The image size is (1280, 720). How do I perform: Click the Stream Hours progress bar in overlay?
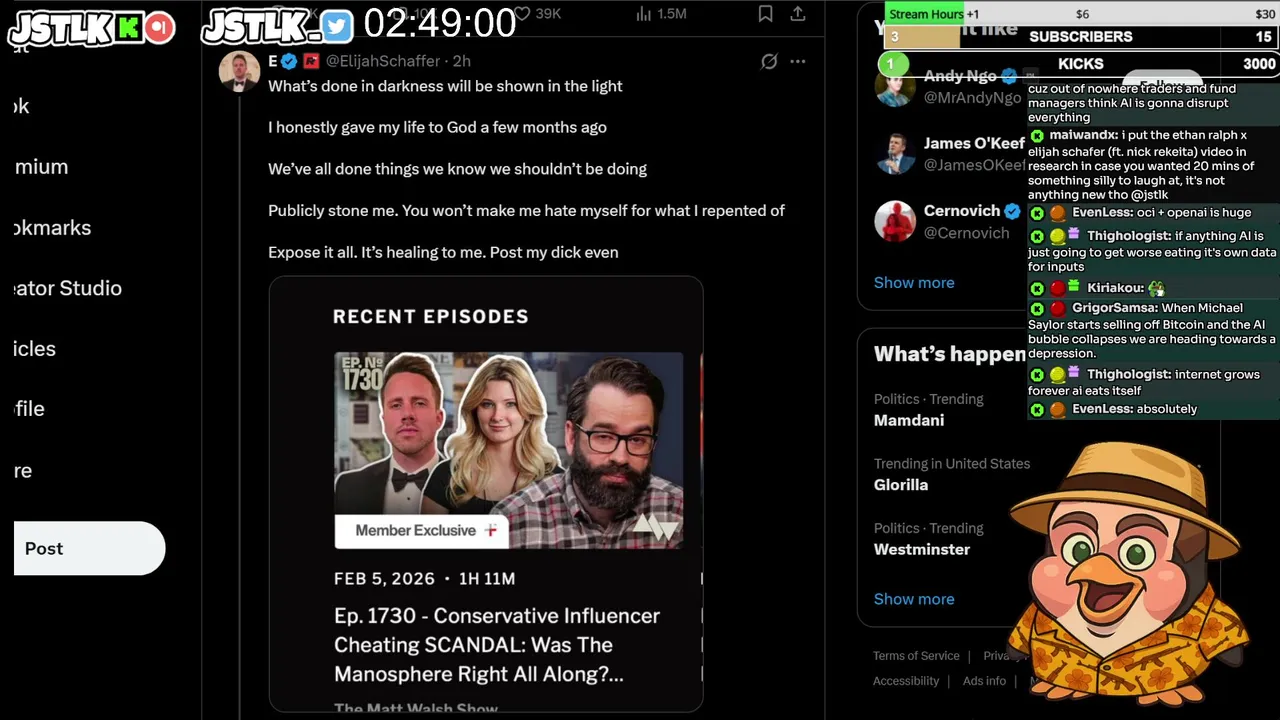(1081, 14)
